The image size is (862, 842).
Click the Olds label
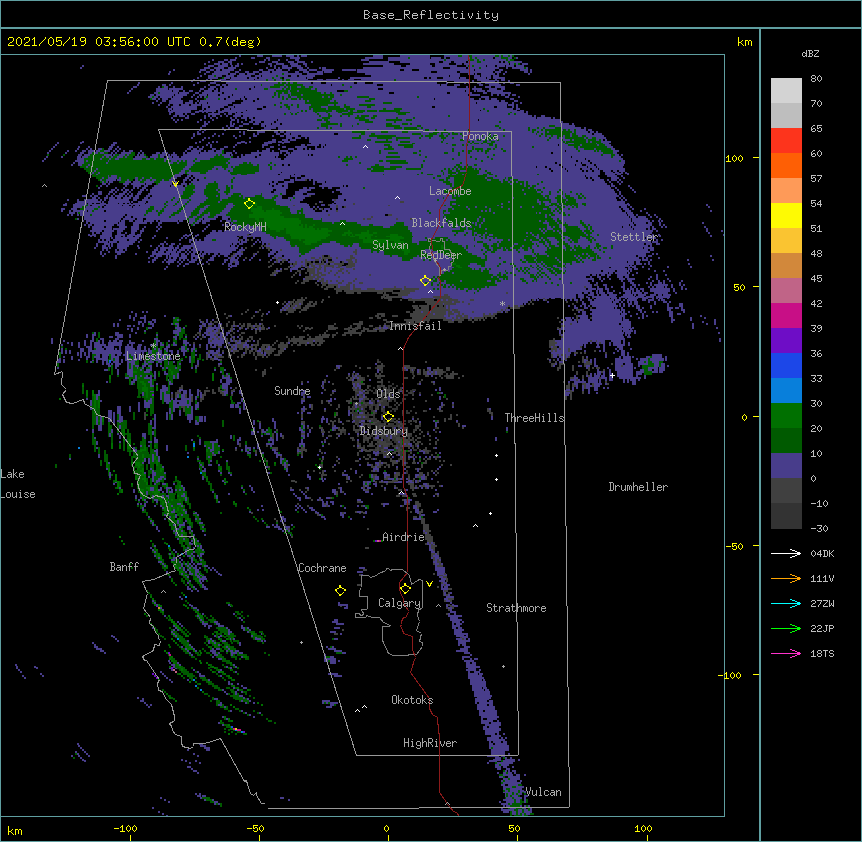coord(388,394)
